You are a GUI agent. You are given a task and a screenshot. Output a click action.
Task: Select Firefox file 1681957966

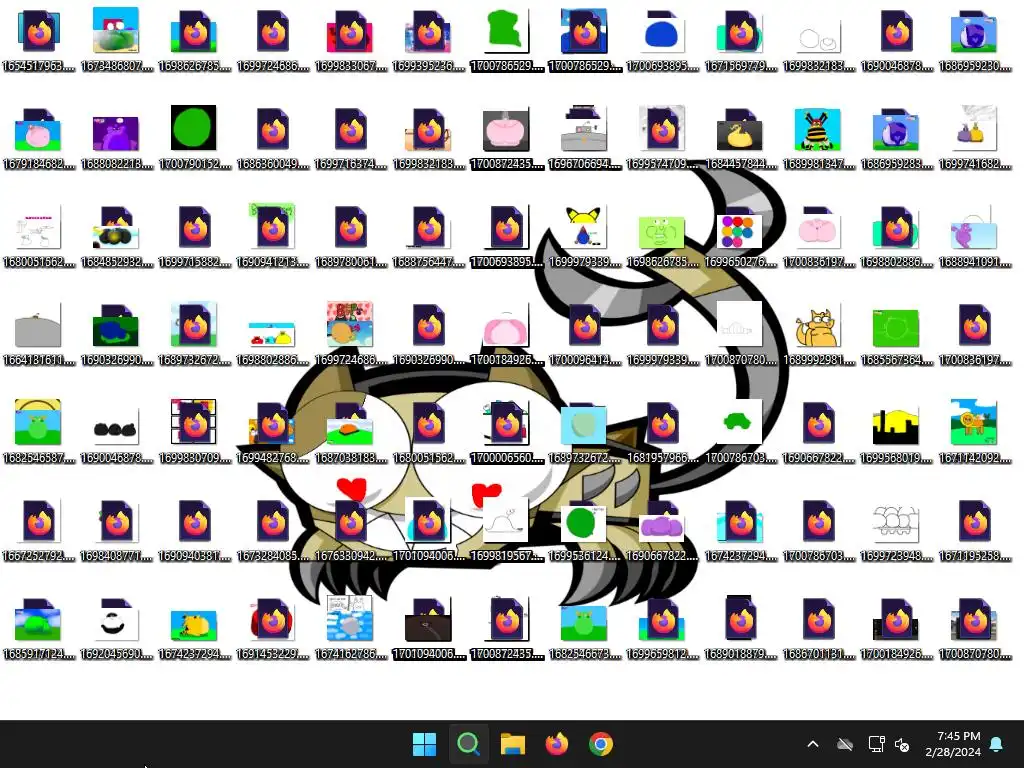coord(662,431)
